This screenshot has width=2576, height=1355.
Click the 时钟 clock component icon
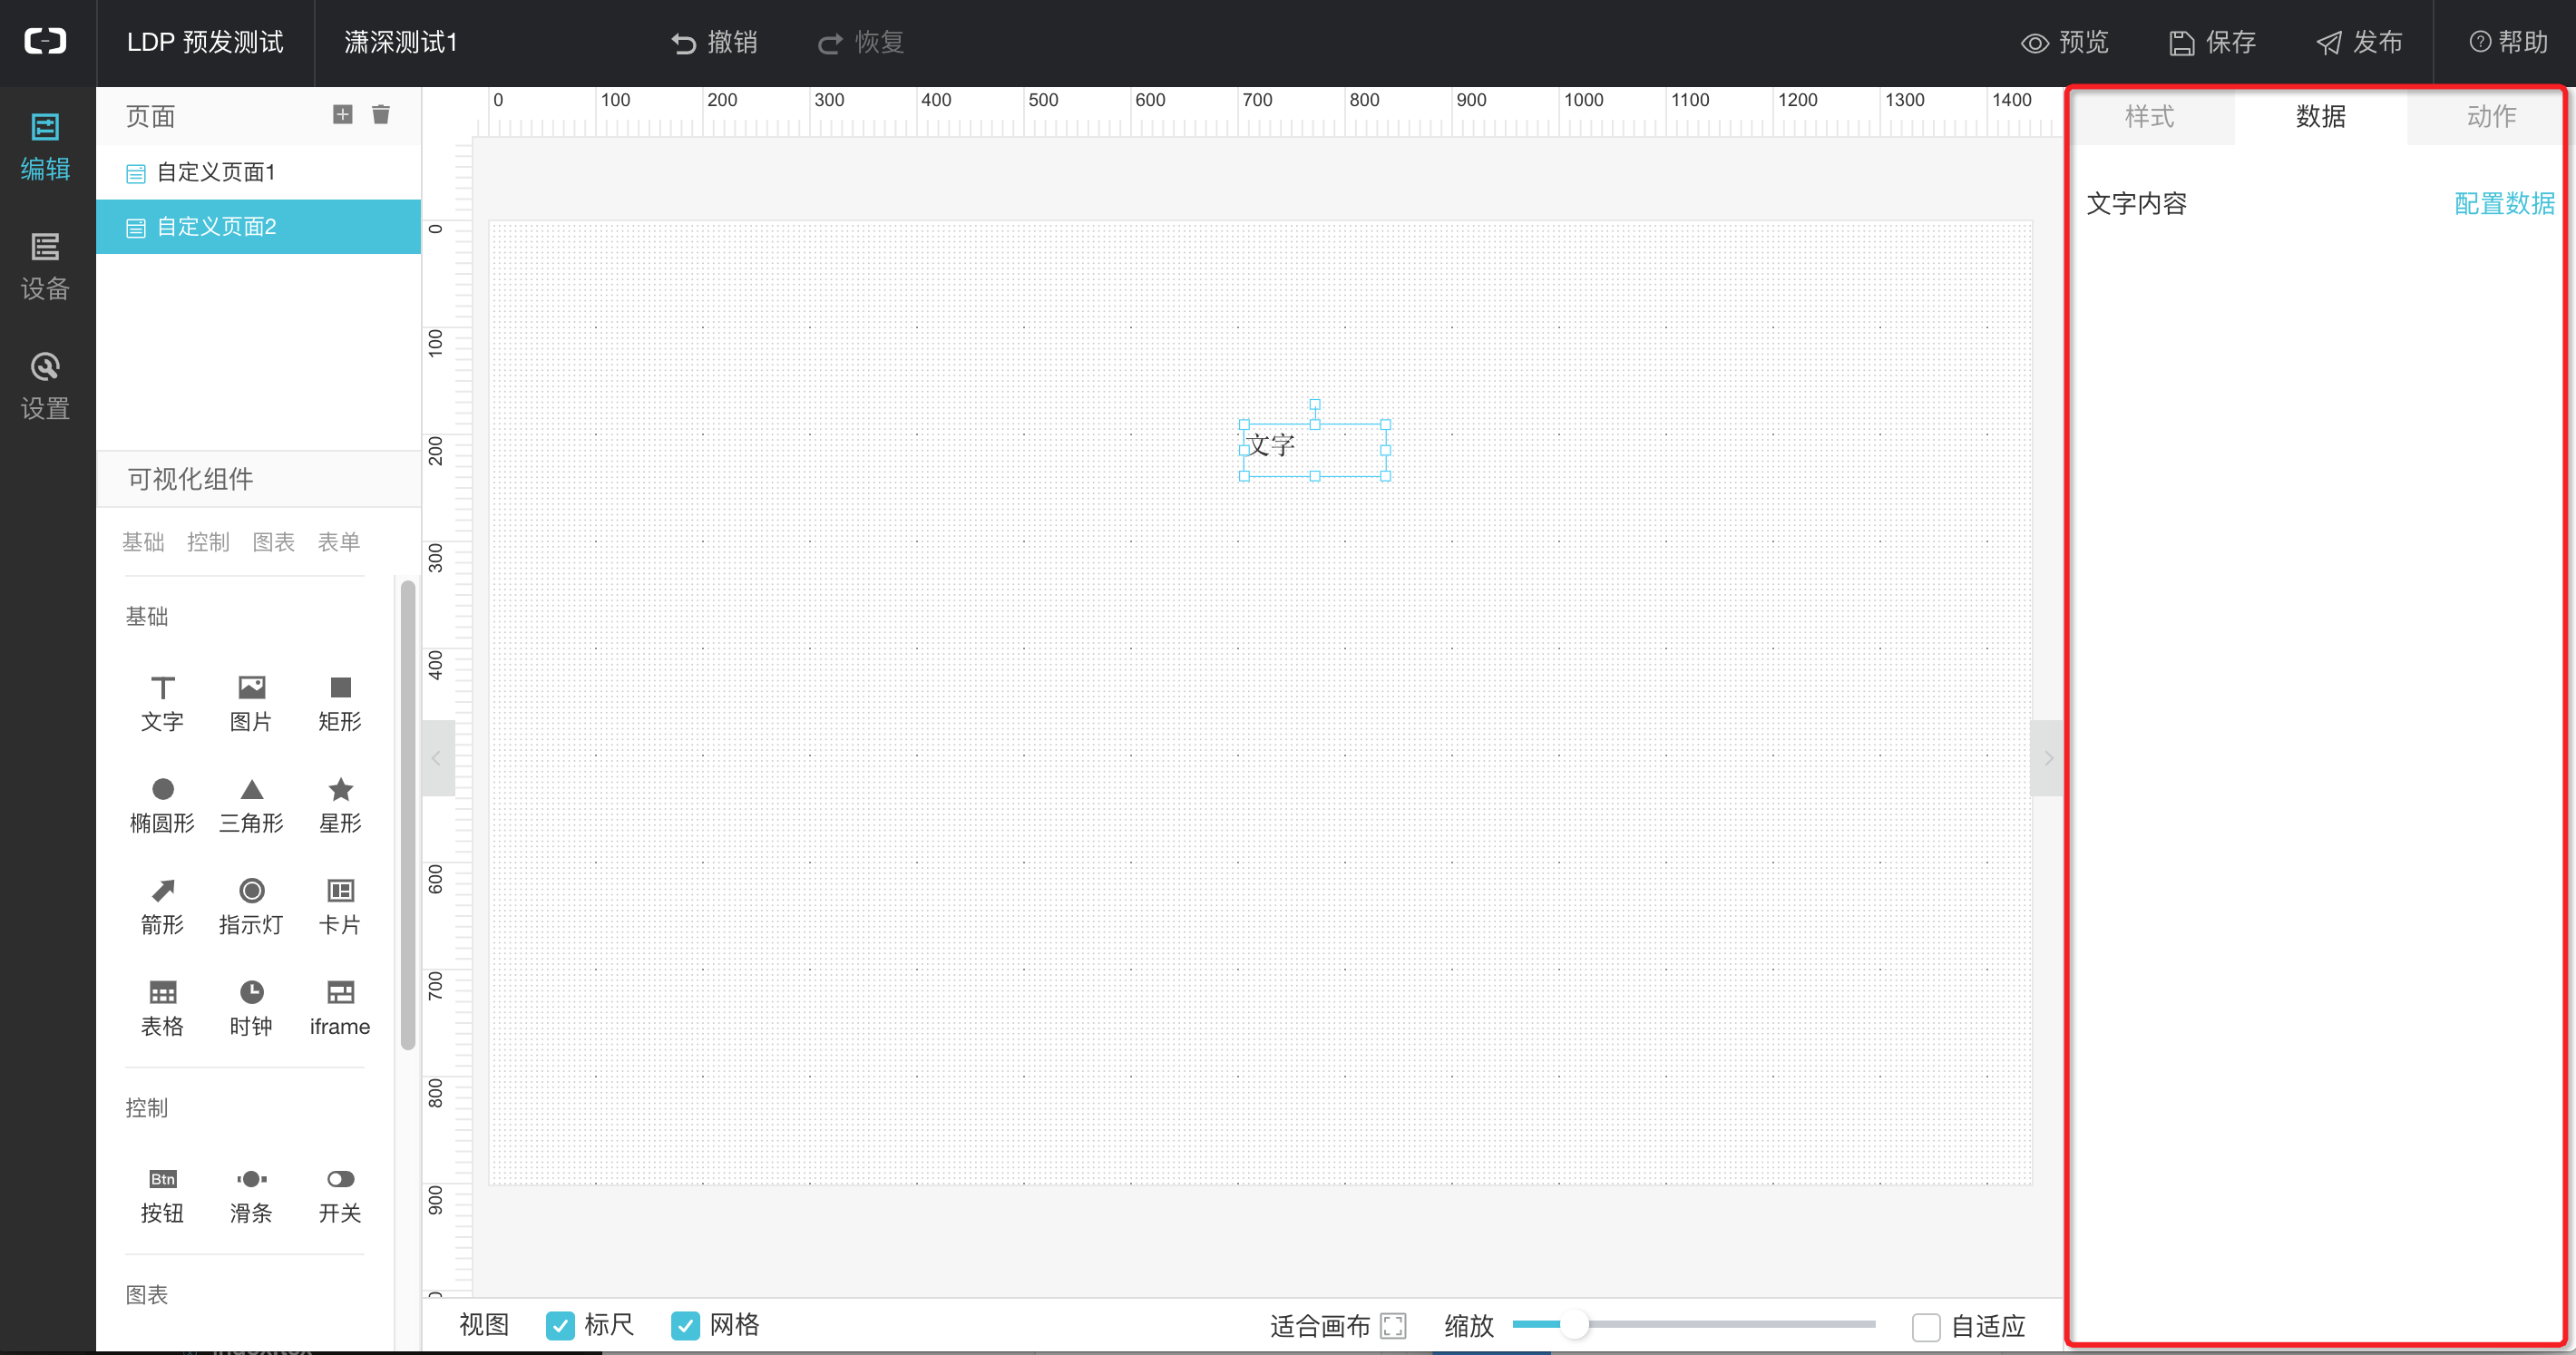pos(251,992)
